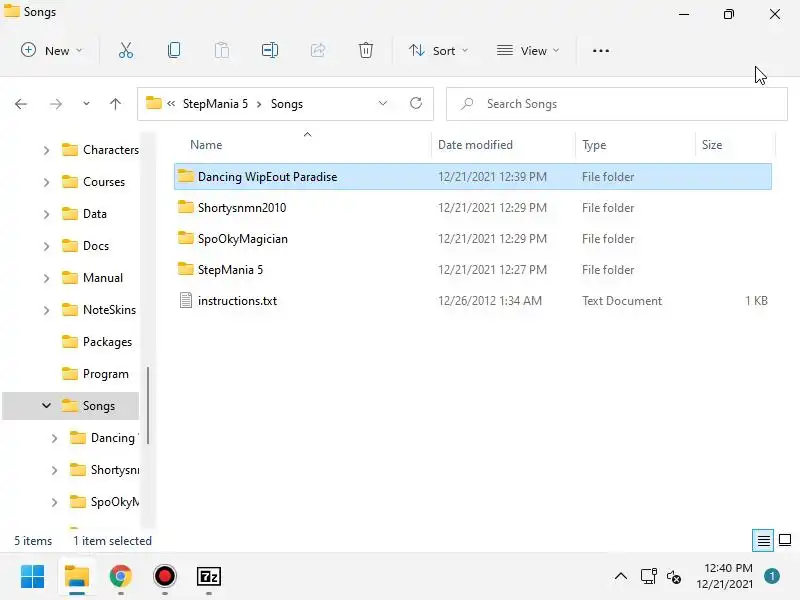Expand the Data tree folder

coord(46,214)
